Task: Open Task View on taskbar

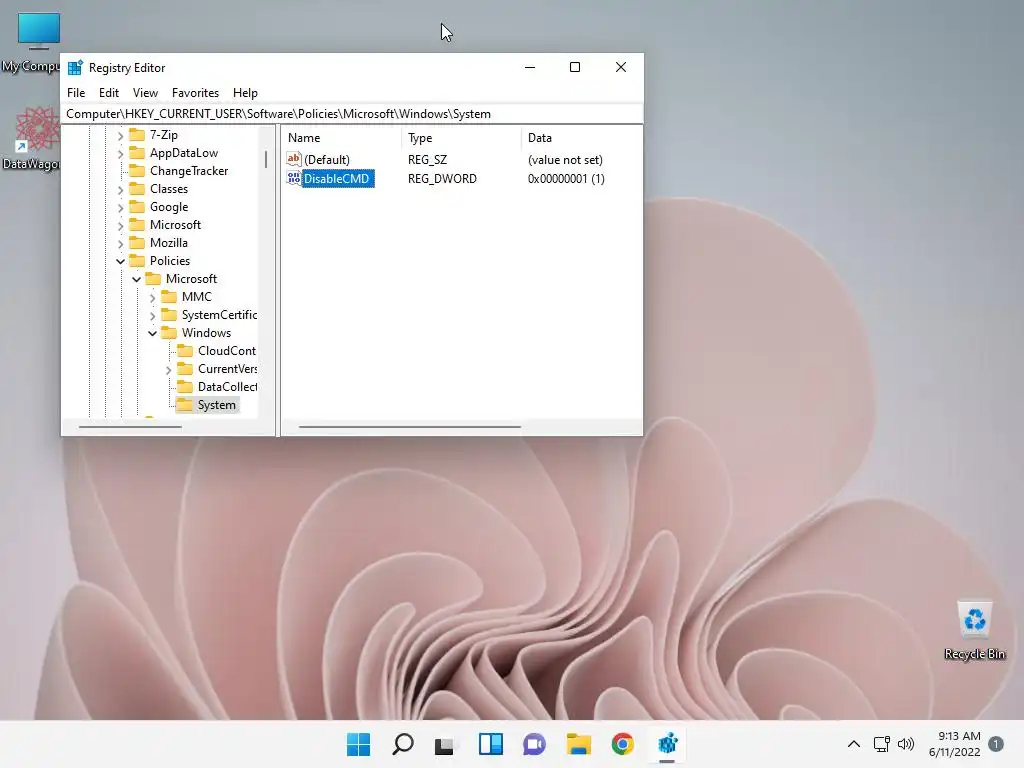Action: (445, 744)
